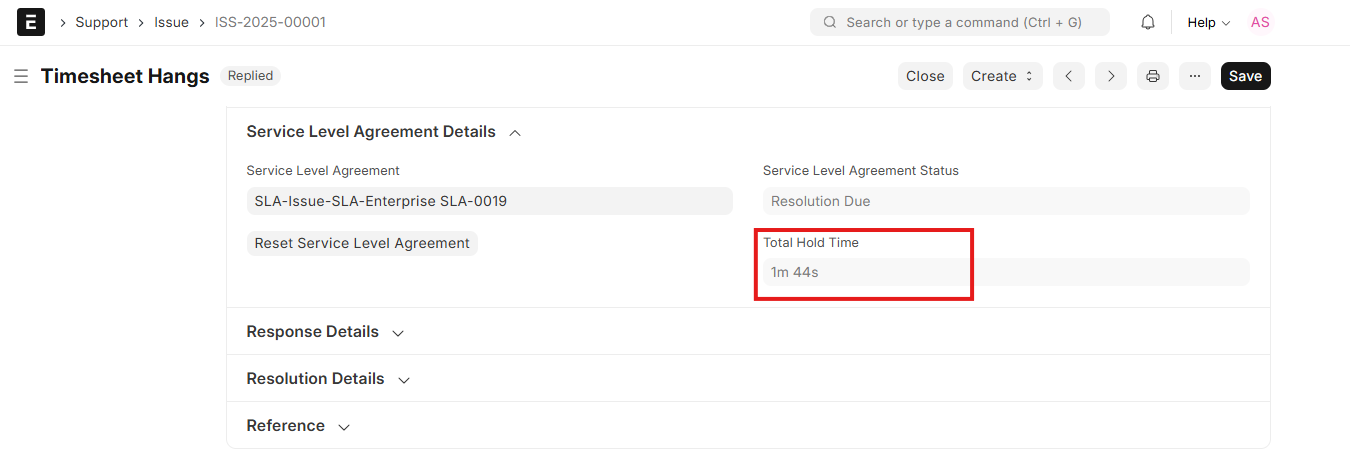Navigate to the Support breadcrumb
The height and width of the screenshot is (461, 1350).
tap(102, 22)
